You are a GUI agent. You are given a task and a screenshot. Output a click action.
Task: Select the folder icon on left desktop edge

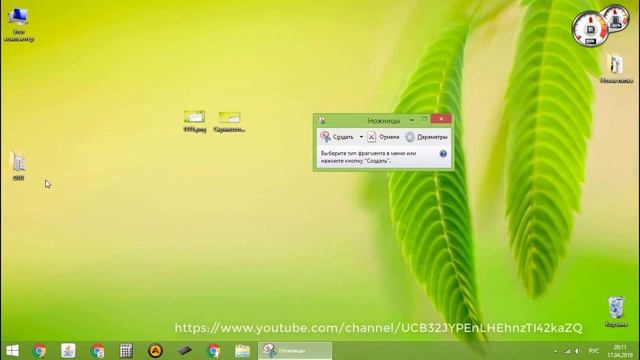[18, 165]
